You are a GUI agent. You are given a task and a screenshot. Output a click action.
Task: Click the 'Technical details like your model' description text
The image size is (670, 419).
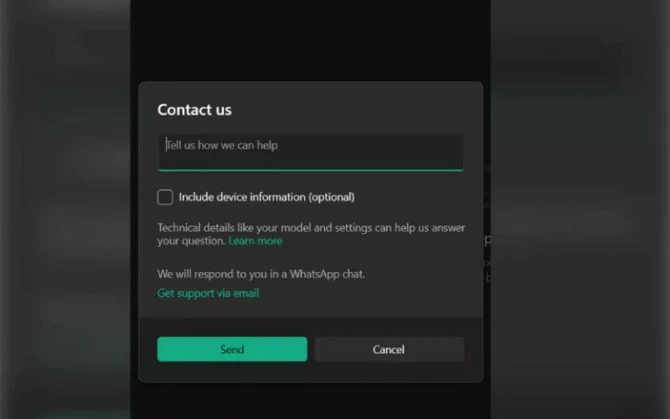point(311,234)
